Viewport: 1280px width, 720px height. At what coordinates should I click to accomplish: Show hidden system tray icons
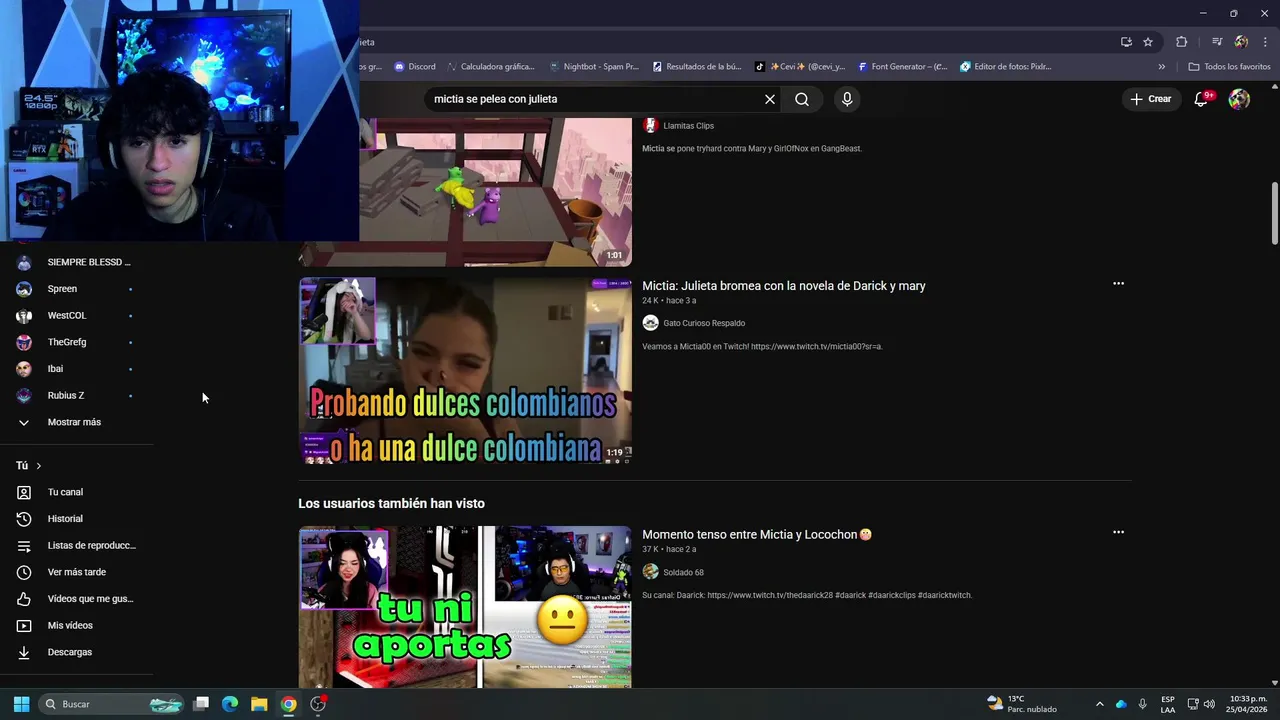(1099, 704)
